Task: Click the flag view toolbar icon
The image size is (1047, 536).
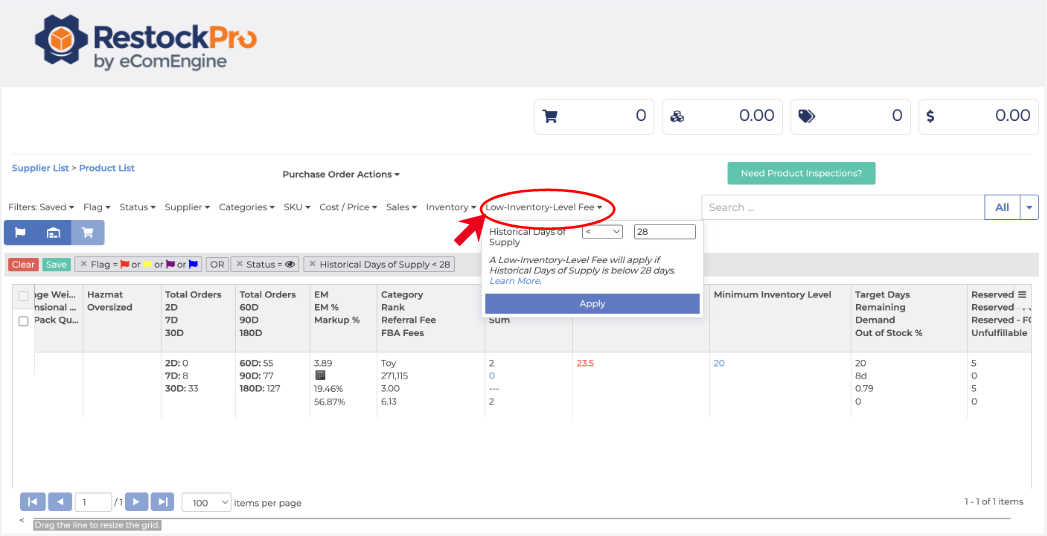Action: tap(20, 232)
